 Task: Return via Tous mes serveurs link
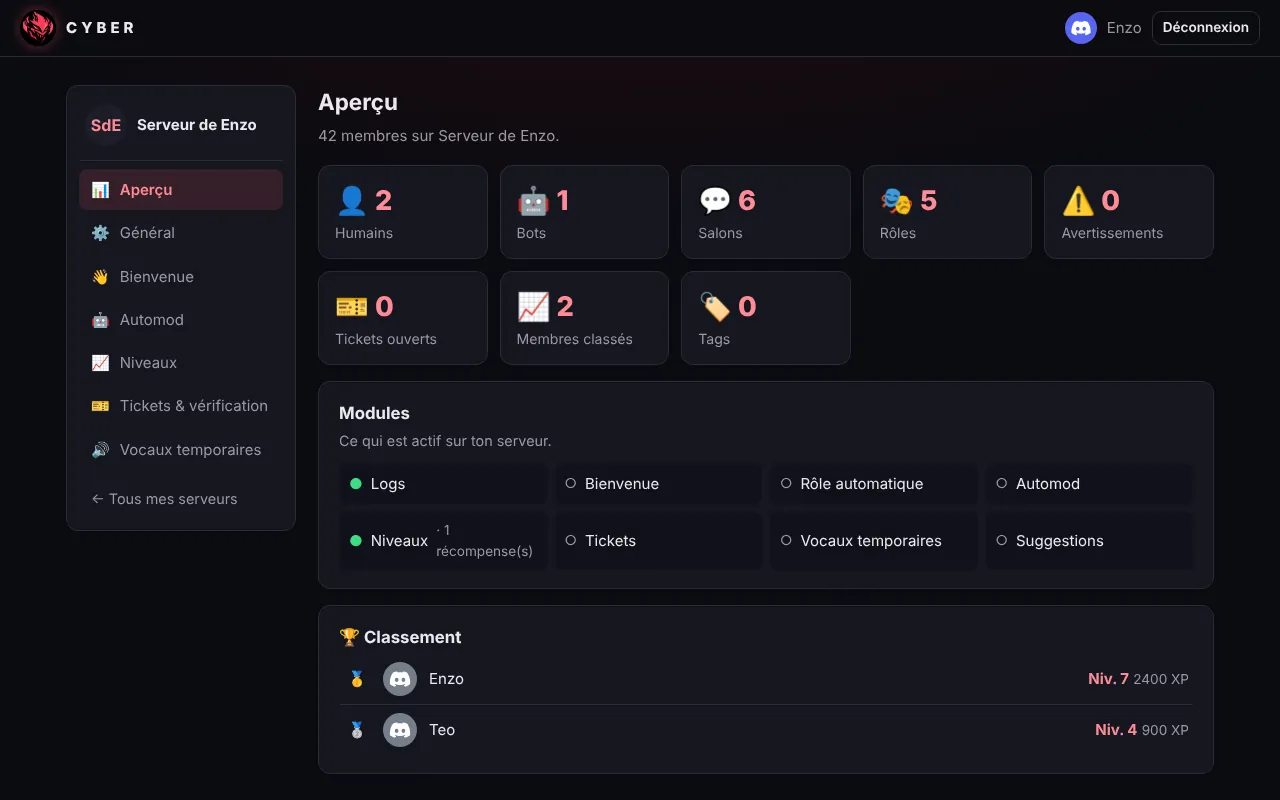[164, 499]
